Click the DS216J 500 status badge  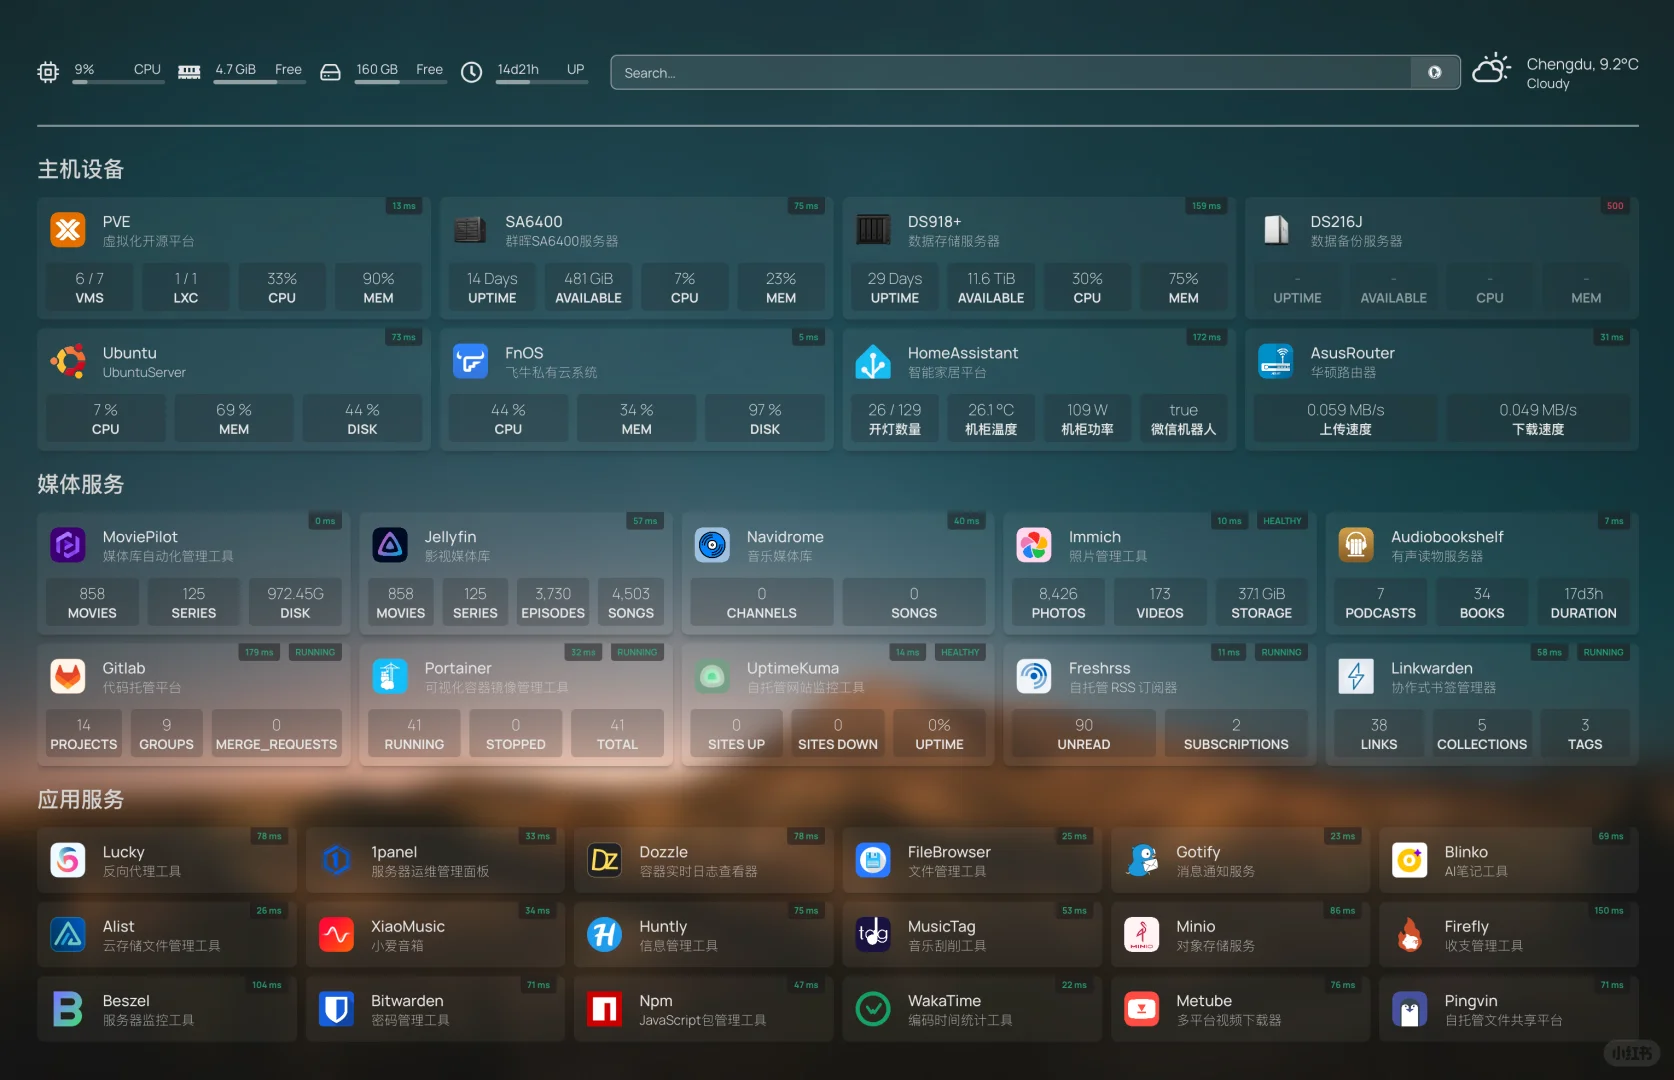(x=1615, y=206)
